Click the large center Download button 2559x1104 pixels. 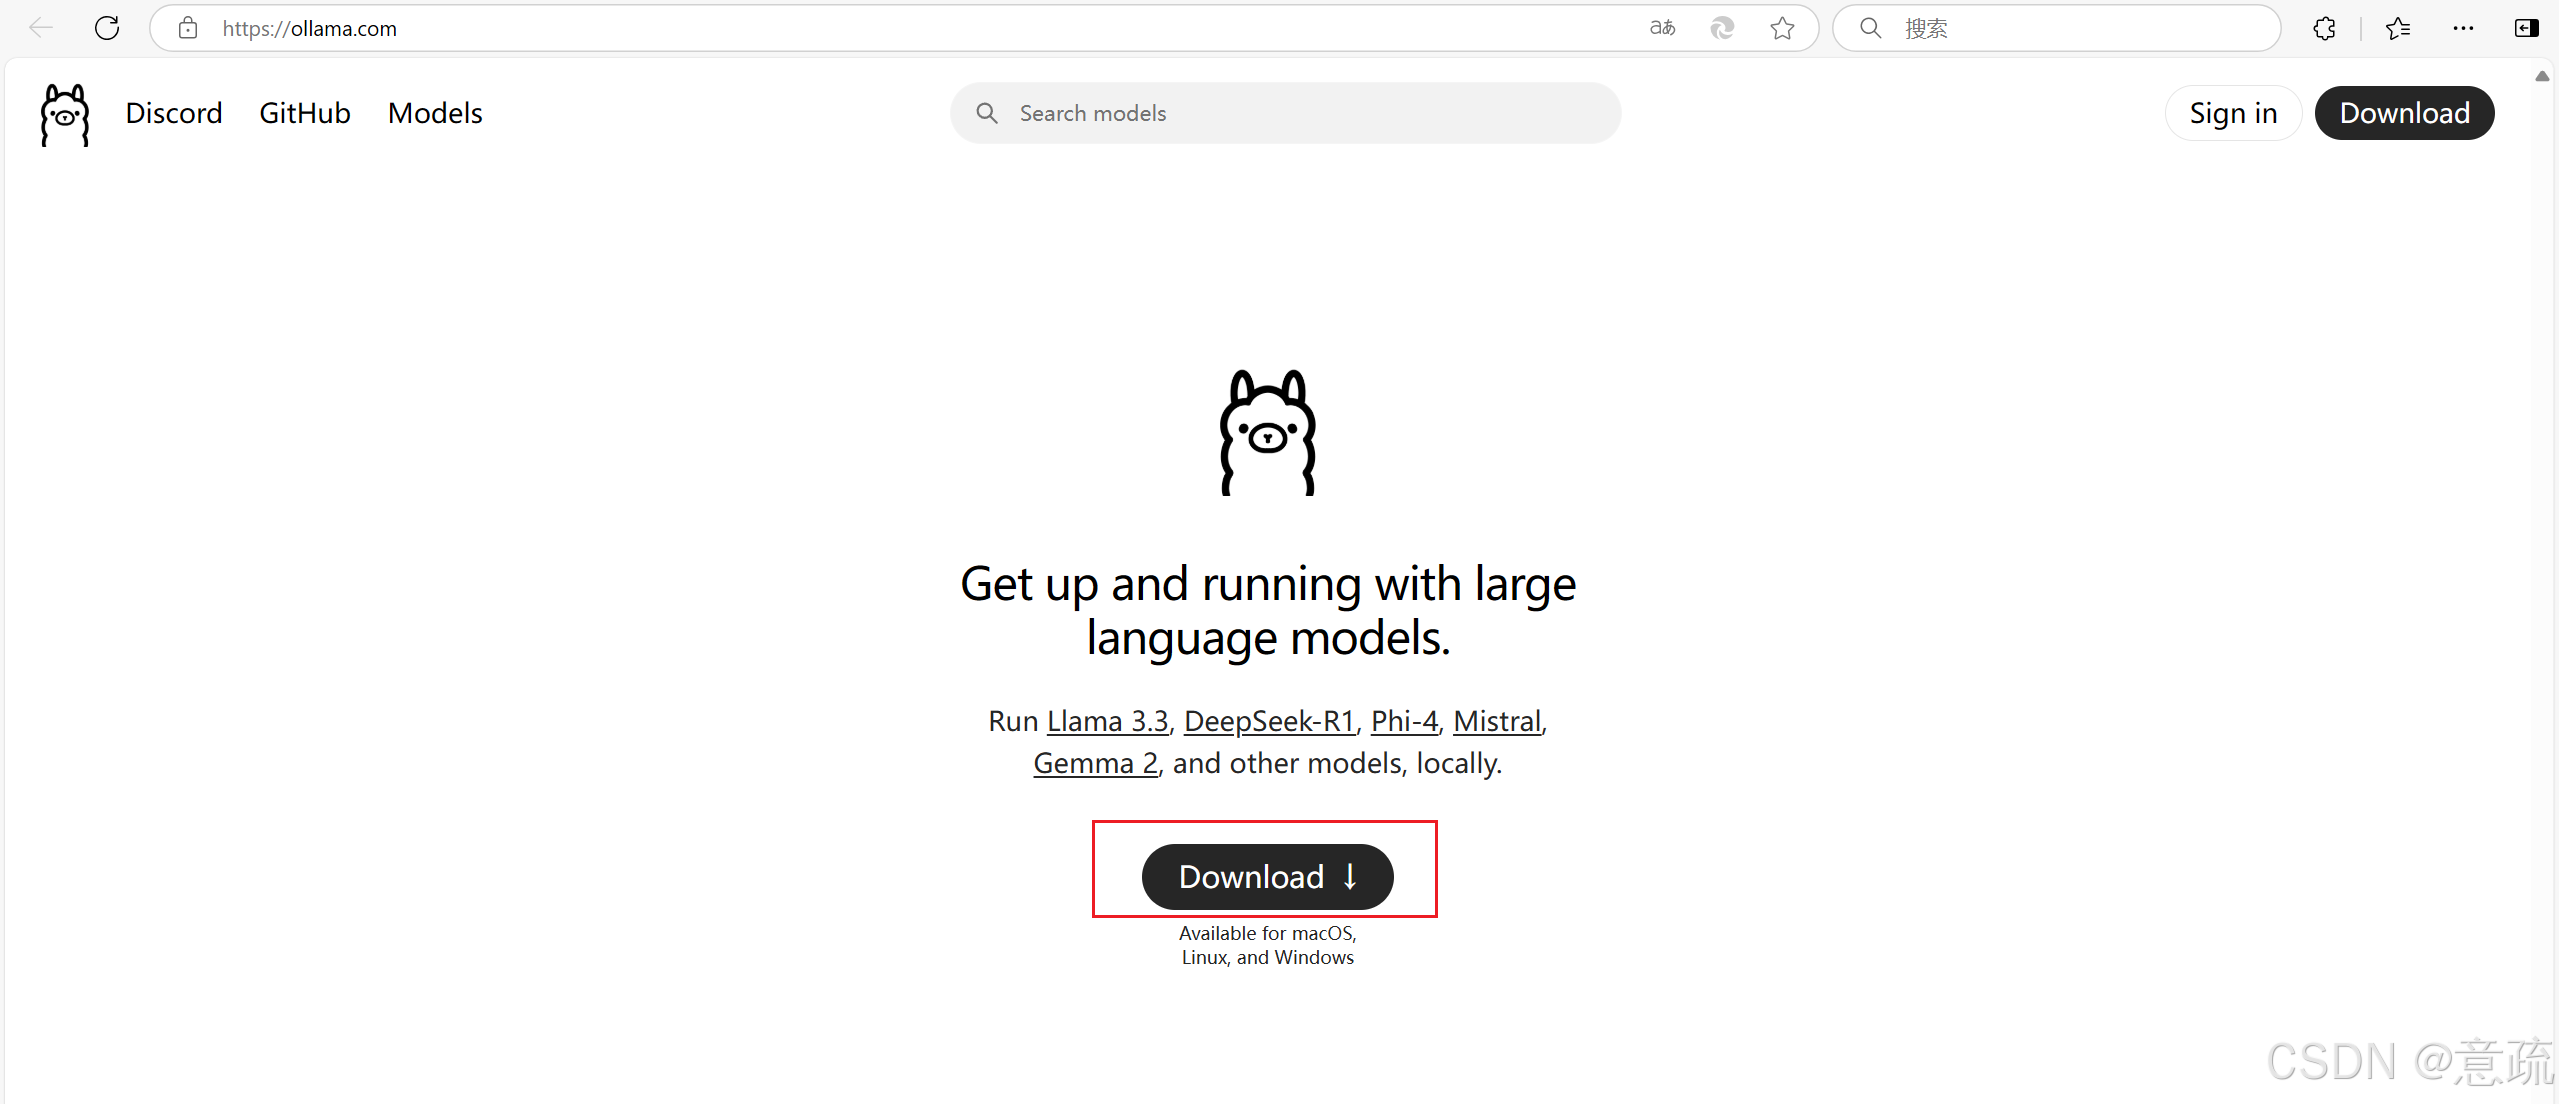click(1267, 877)
